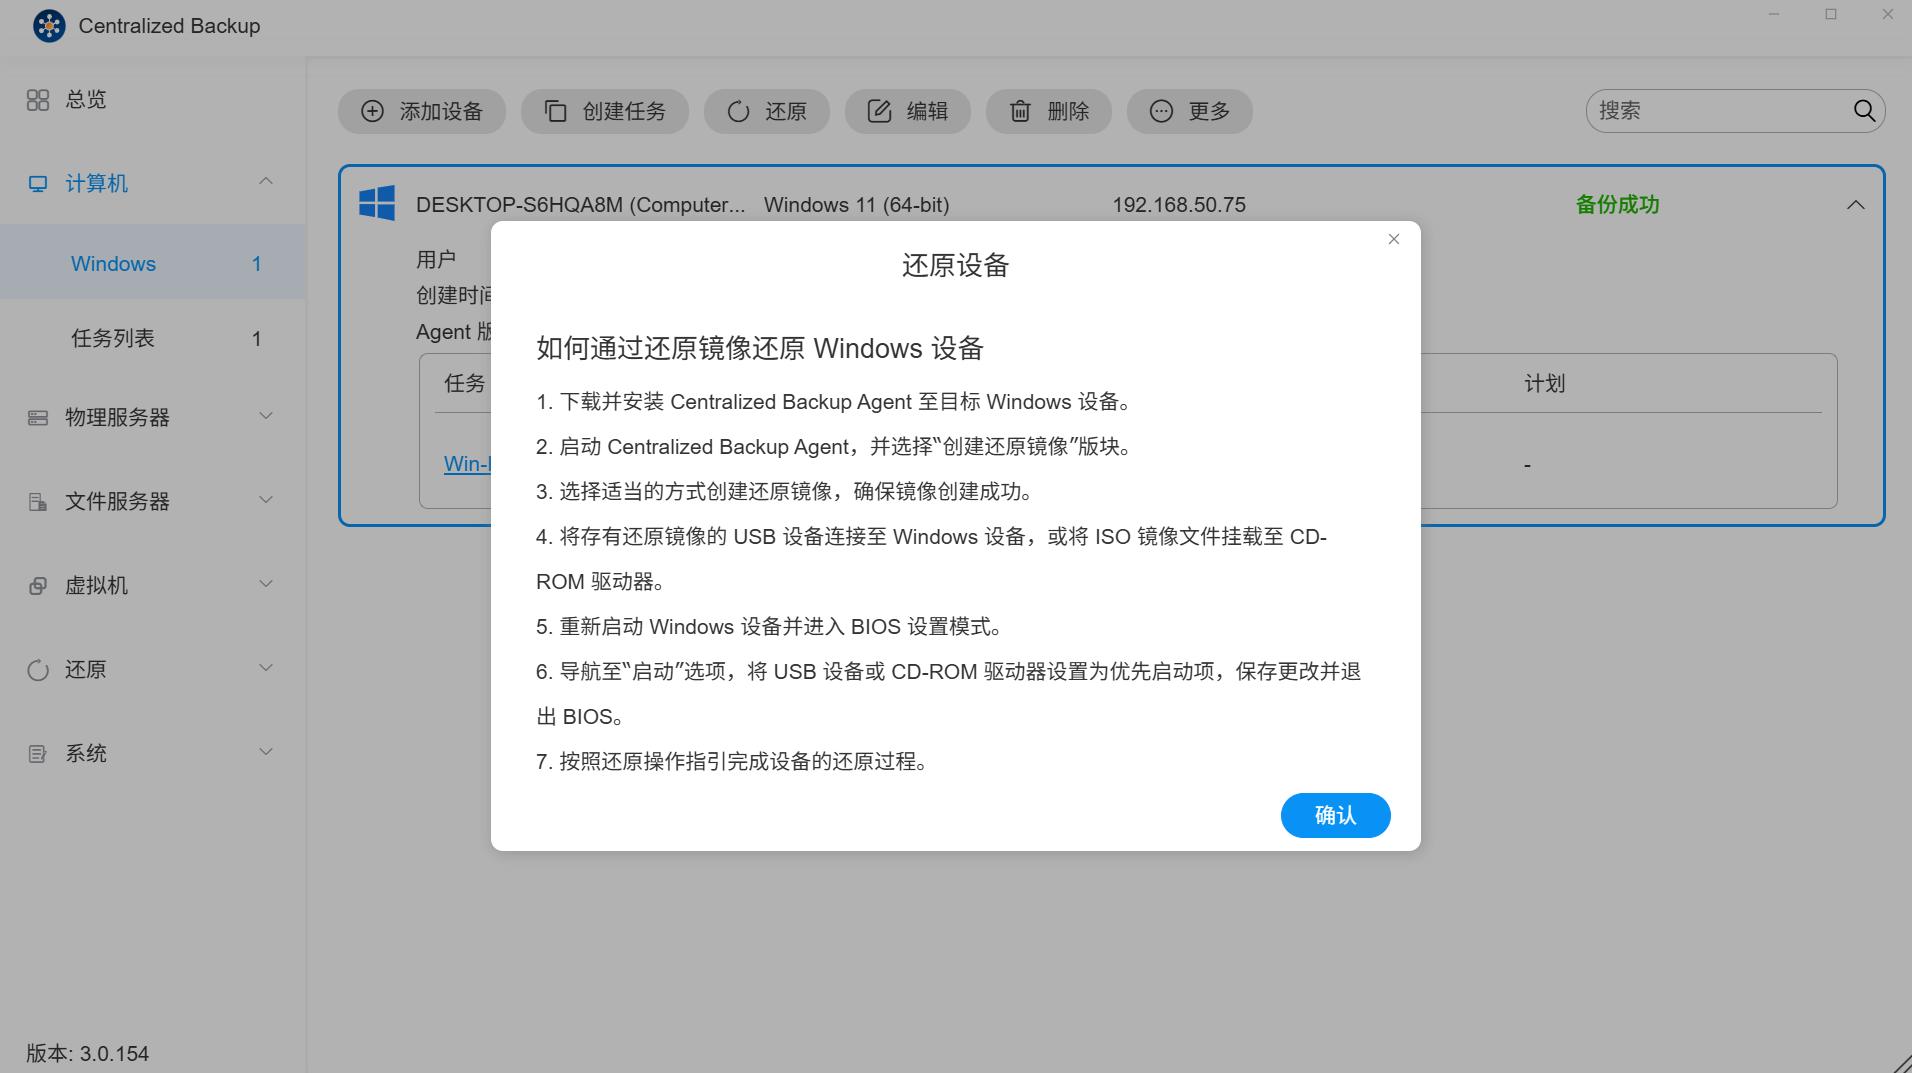
Task: Click the Windows 11 (64-bit) text
Action: [857, 205]
